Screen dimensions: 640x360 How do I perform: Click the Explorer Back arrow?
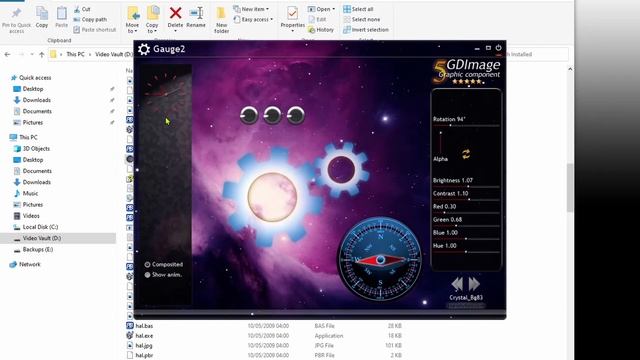7,54
